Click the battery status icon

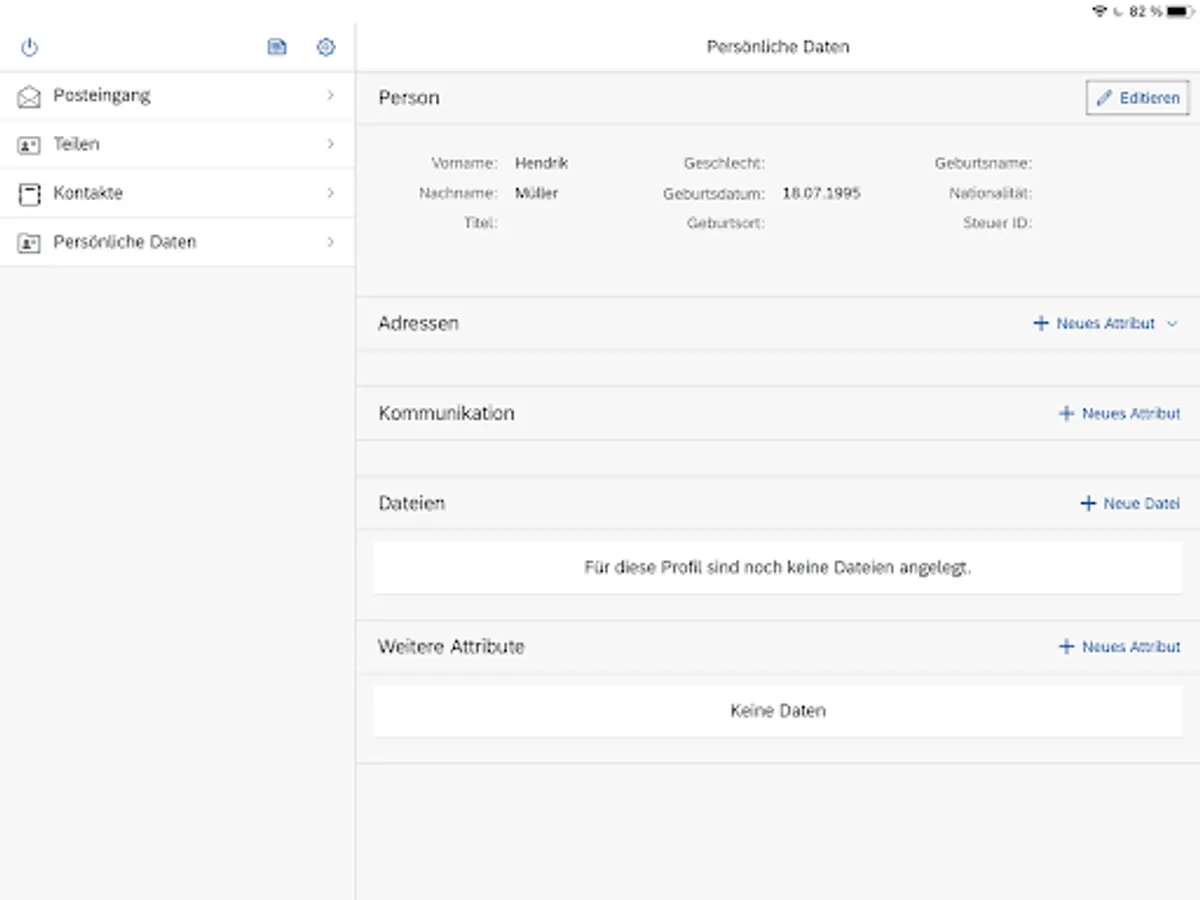(x=1180, y=11)
